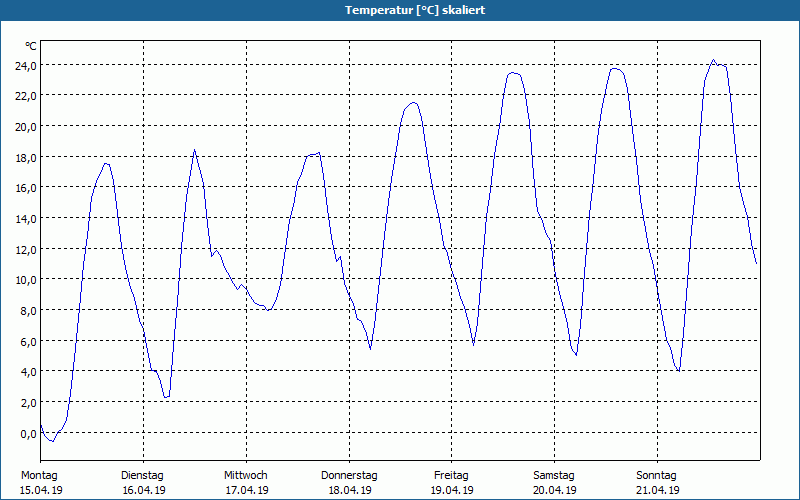Click the date 16.04.19

144,490
